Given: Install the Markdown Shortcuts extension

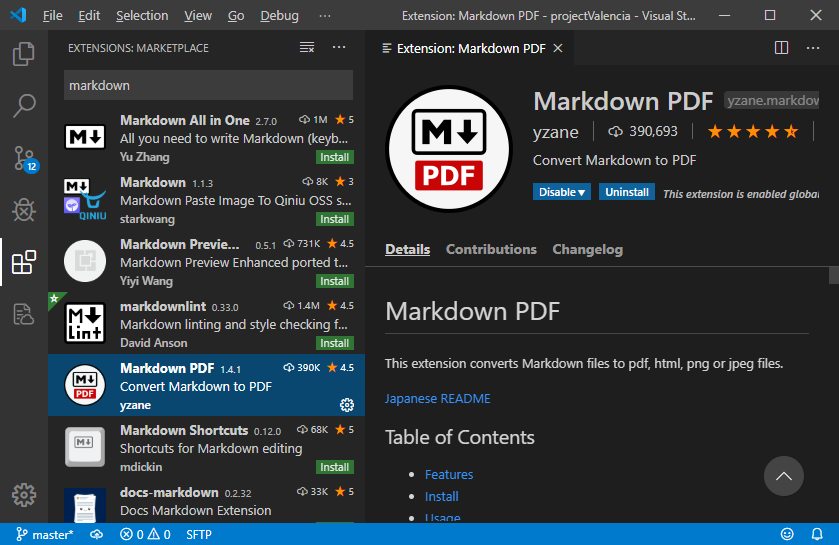Looking at the screenshot, I should [334, 467].
